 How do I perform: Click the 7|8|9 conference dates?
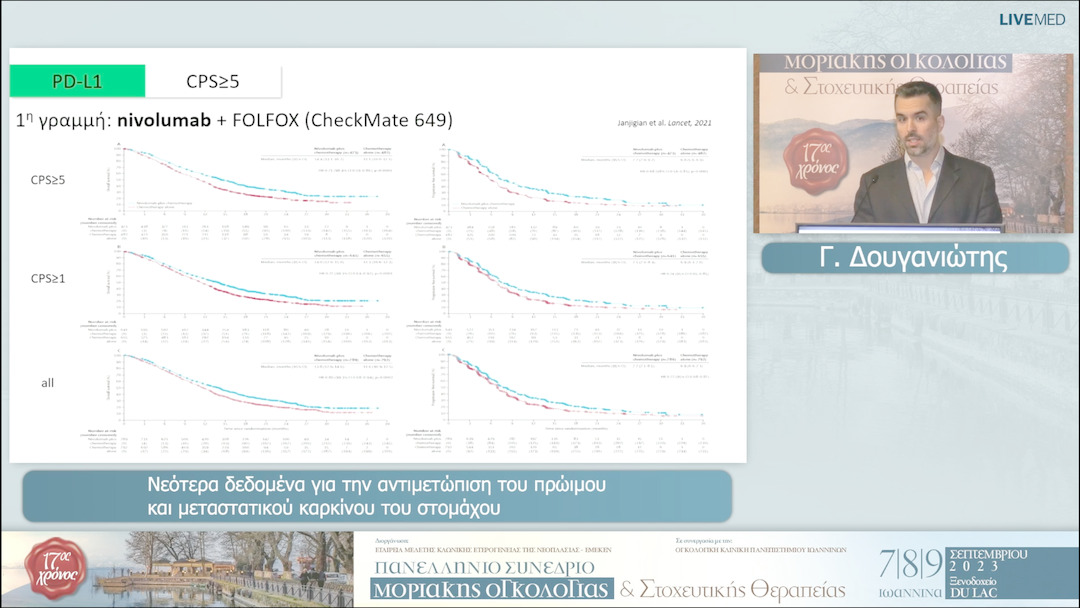point(911,564)
